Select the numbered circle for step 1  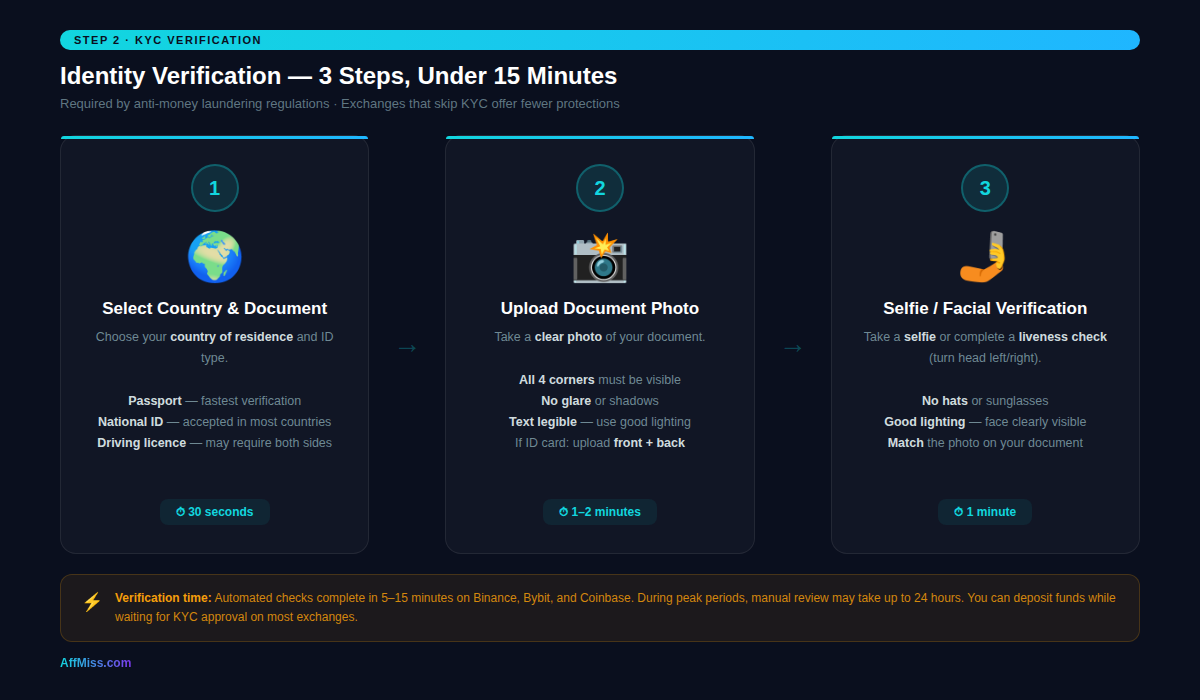(215, 187)
